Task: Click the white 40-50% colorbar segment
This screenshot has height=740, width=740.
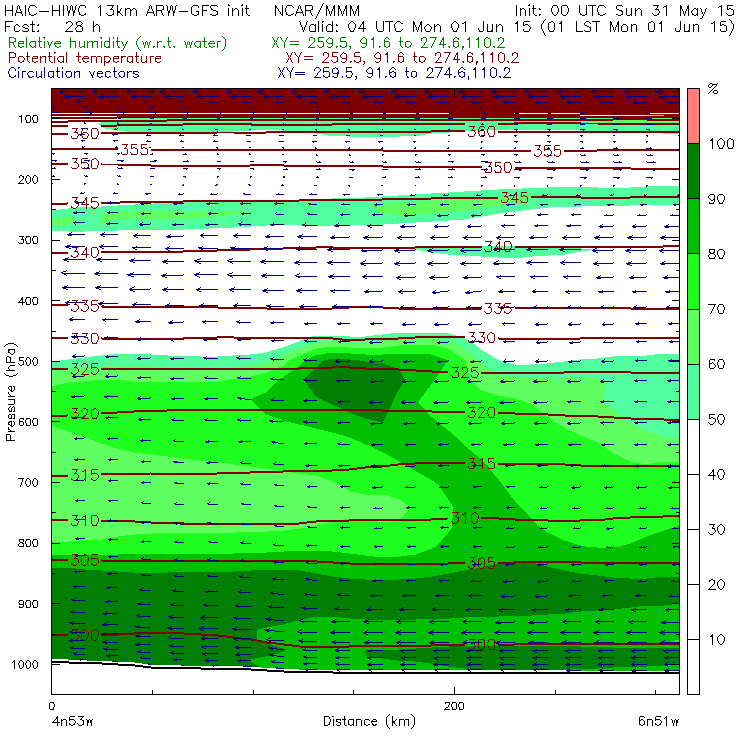Action: click(693, 446)
